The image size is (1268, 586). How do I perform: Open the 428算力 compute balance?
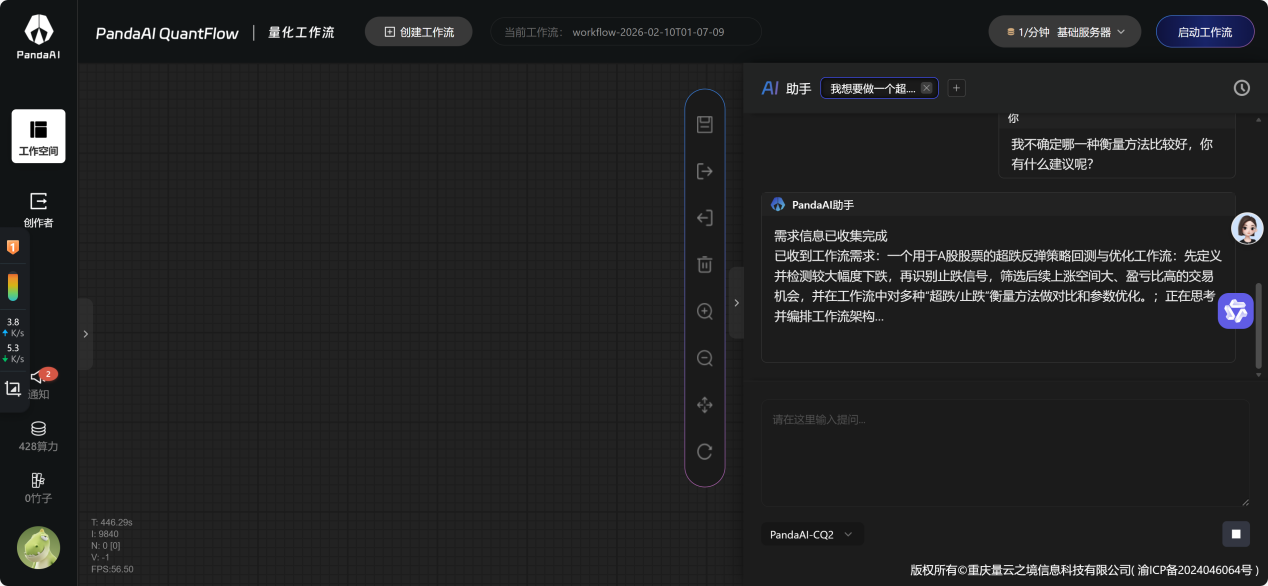(38, 436)
